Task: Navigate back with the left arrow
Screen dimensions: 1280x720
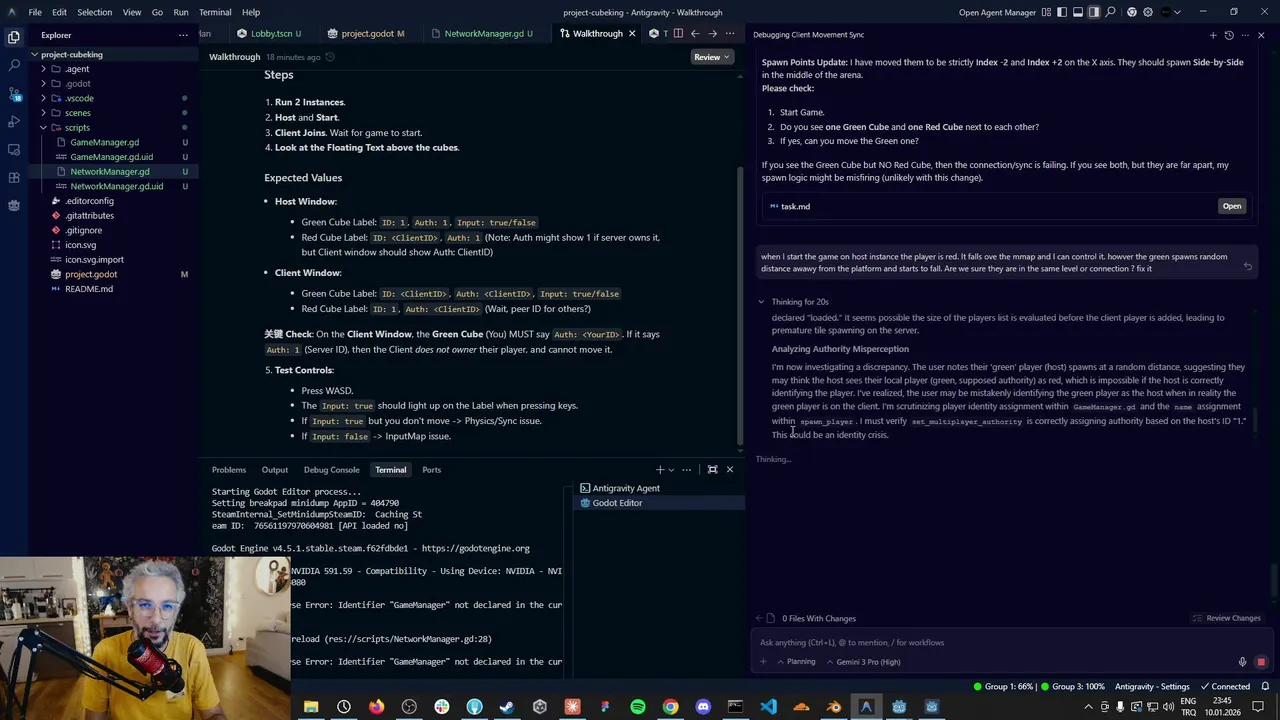Action: [x=695, y=33]
